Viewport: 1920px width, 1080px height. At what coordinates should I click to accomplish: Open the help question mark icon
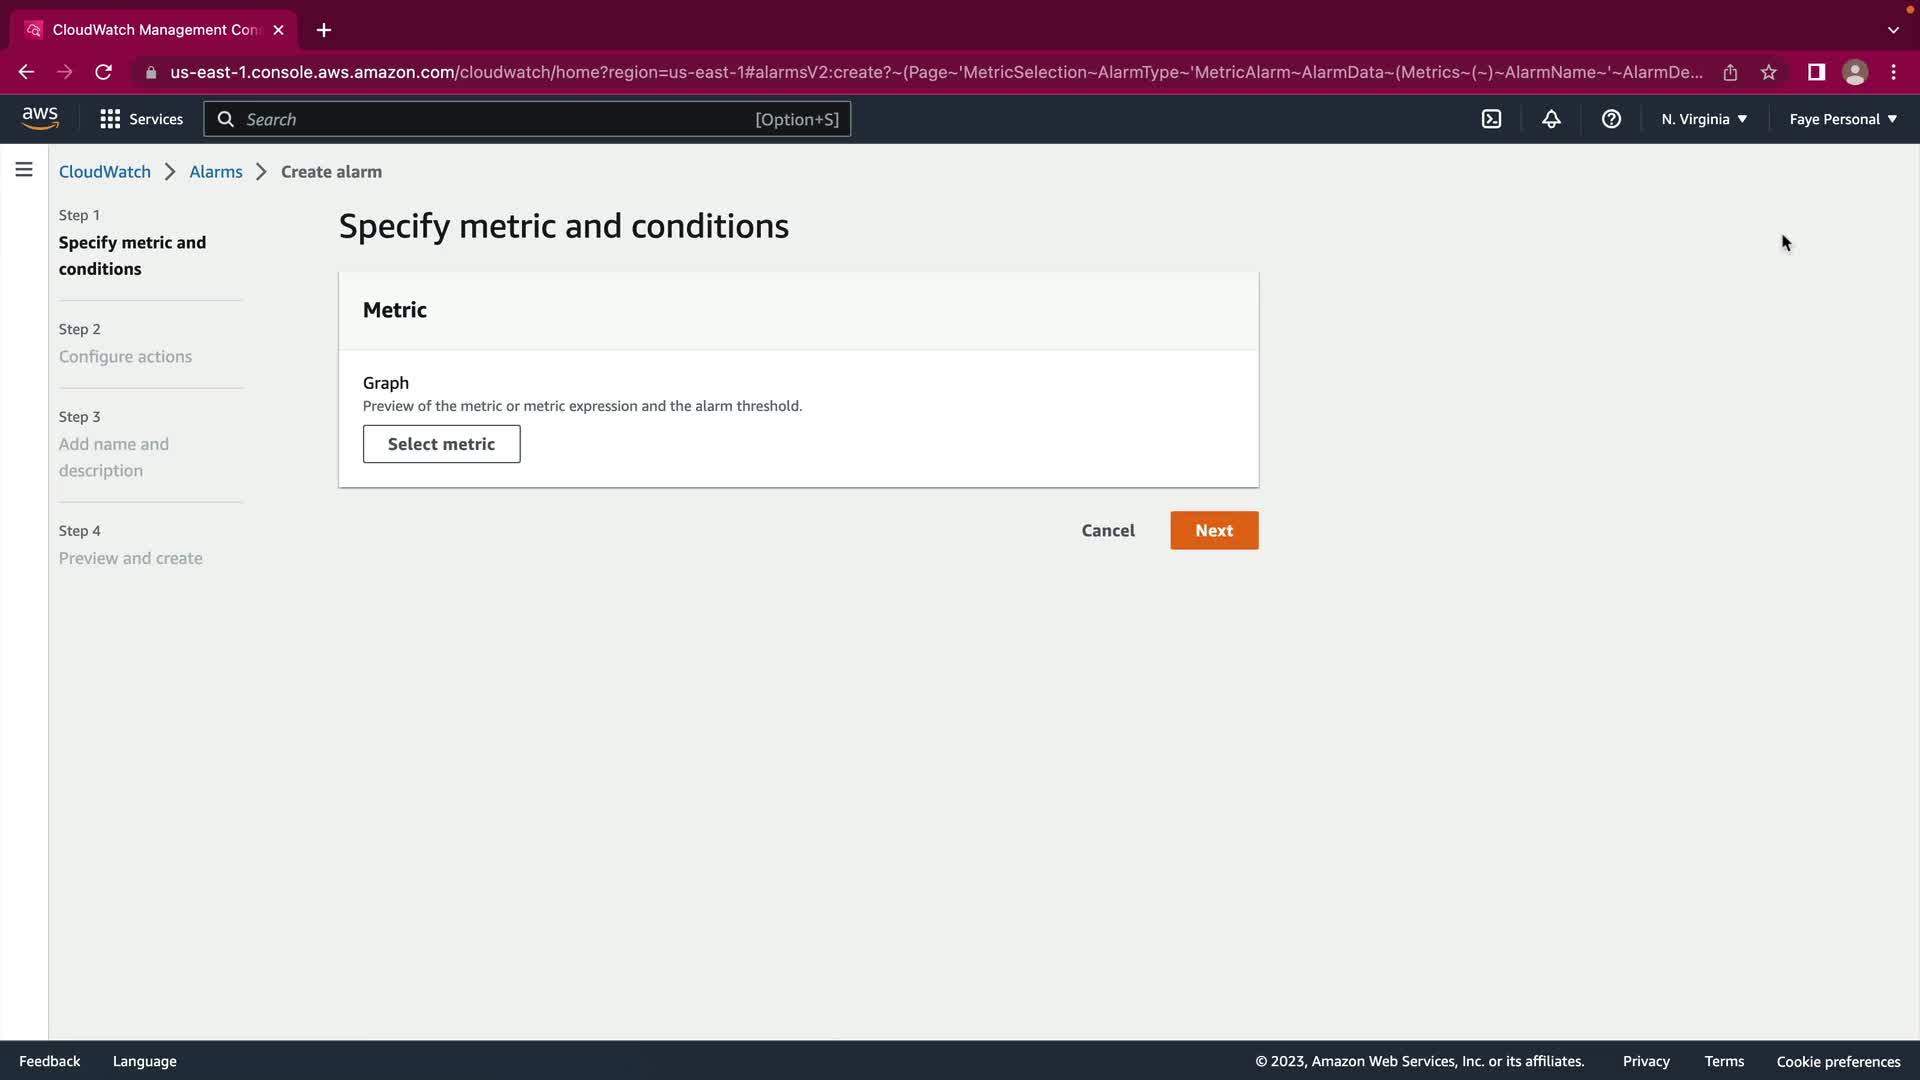click(1611, 119)
